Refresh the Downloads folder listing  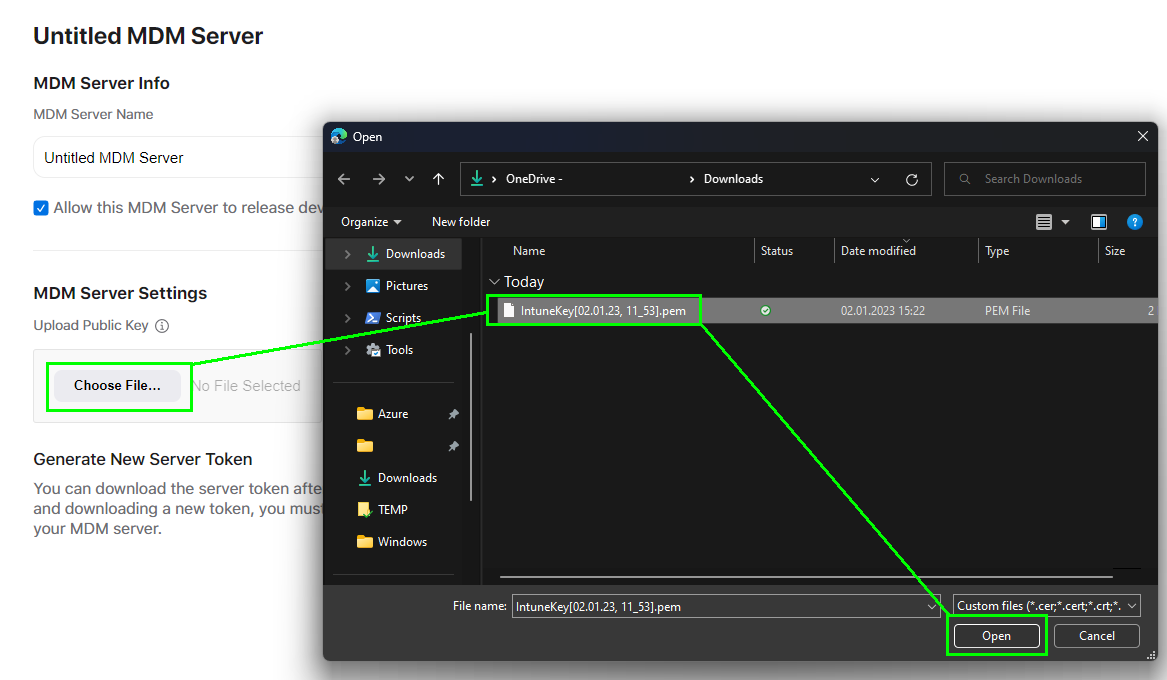click(911, 180)
